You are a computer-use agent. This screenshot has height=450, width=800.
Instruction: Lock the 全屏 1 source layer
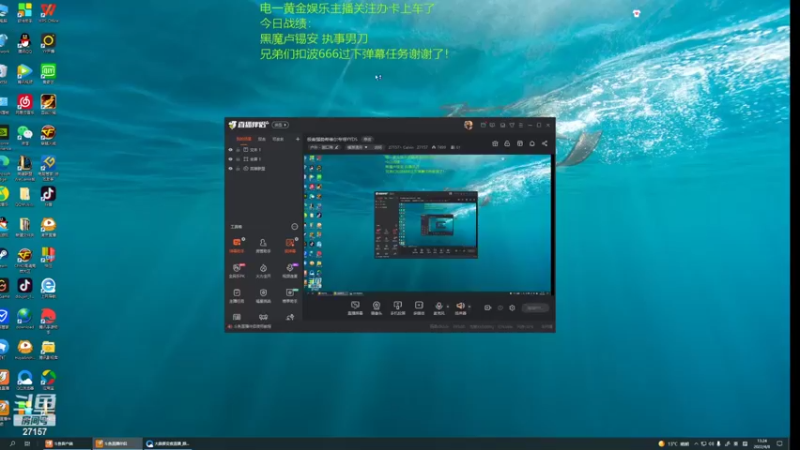(238, 159)
